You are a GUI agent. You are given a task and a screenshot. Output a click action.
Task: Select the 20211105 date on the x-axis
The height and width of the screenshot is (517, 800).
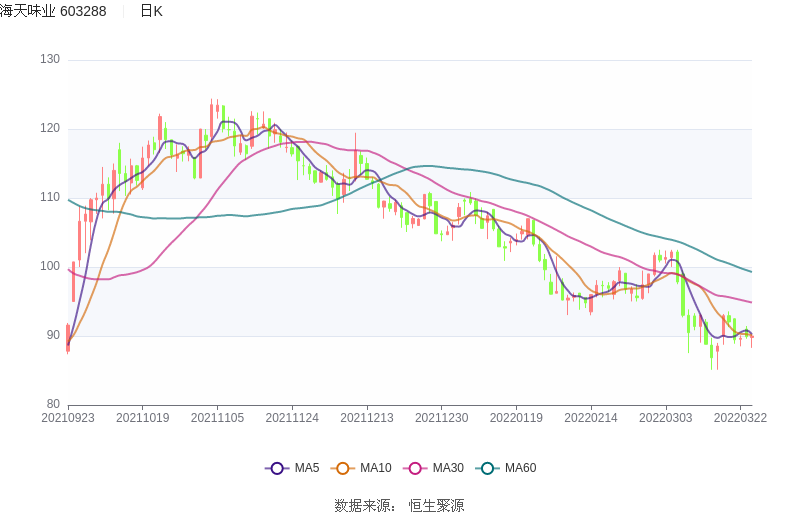(x=217, y=418)
